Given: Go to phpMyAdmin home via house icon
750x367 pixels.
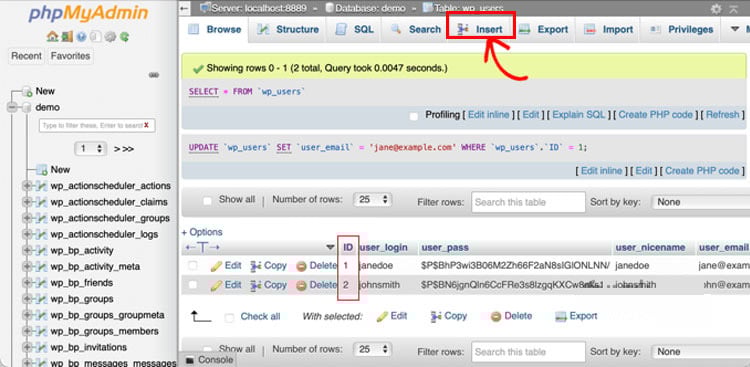Looking at the screenshot, I should click(x=52, y=36).
